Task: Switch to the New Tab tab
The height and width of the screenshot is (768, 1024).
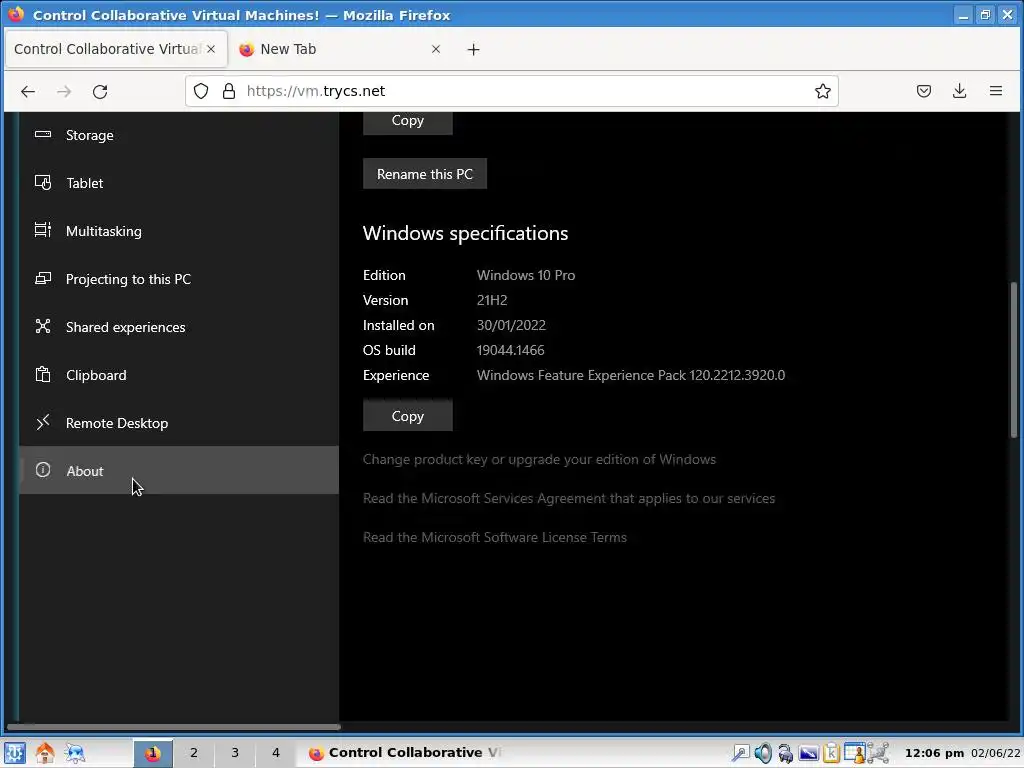Action: tap(338, 50)
